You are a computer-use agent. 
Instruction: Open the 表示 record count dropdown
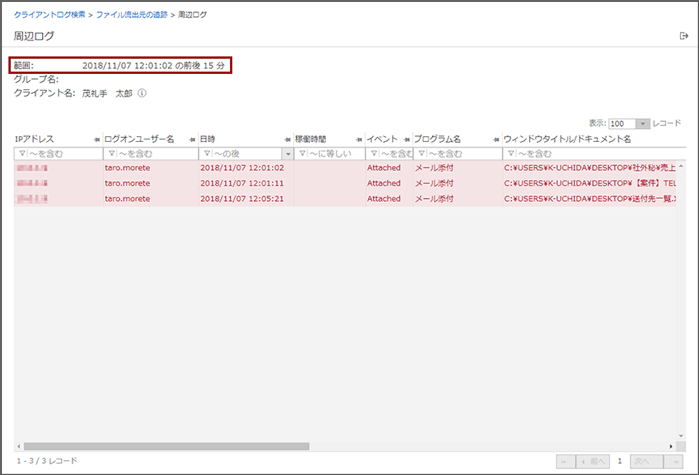point(643,123)
